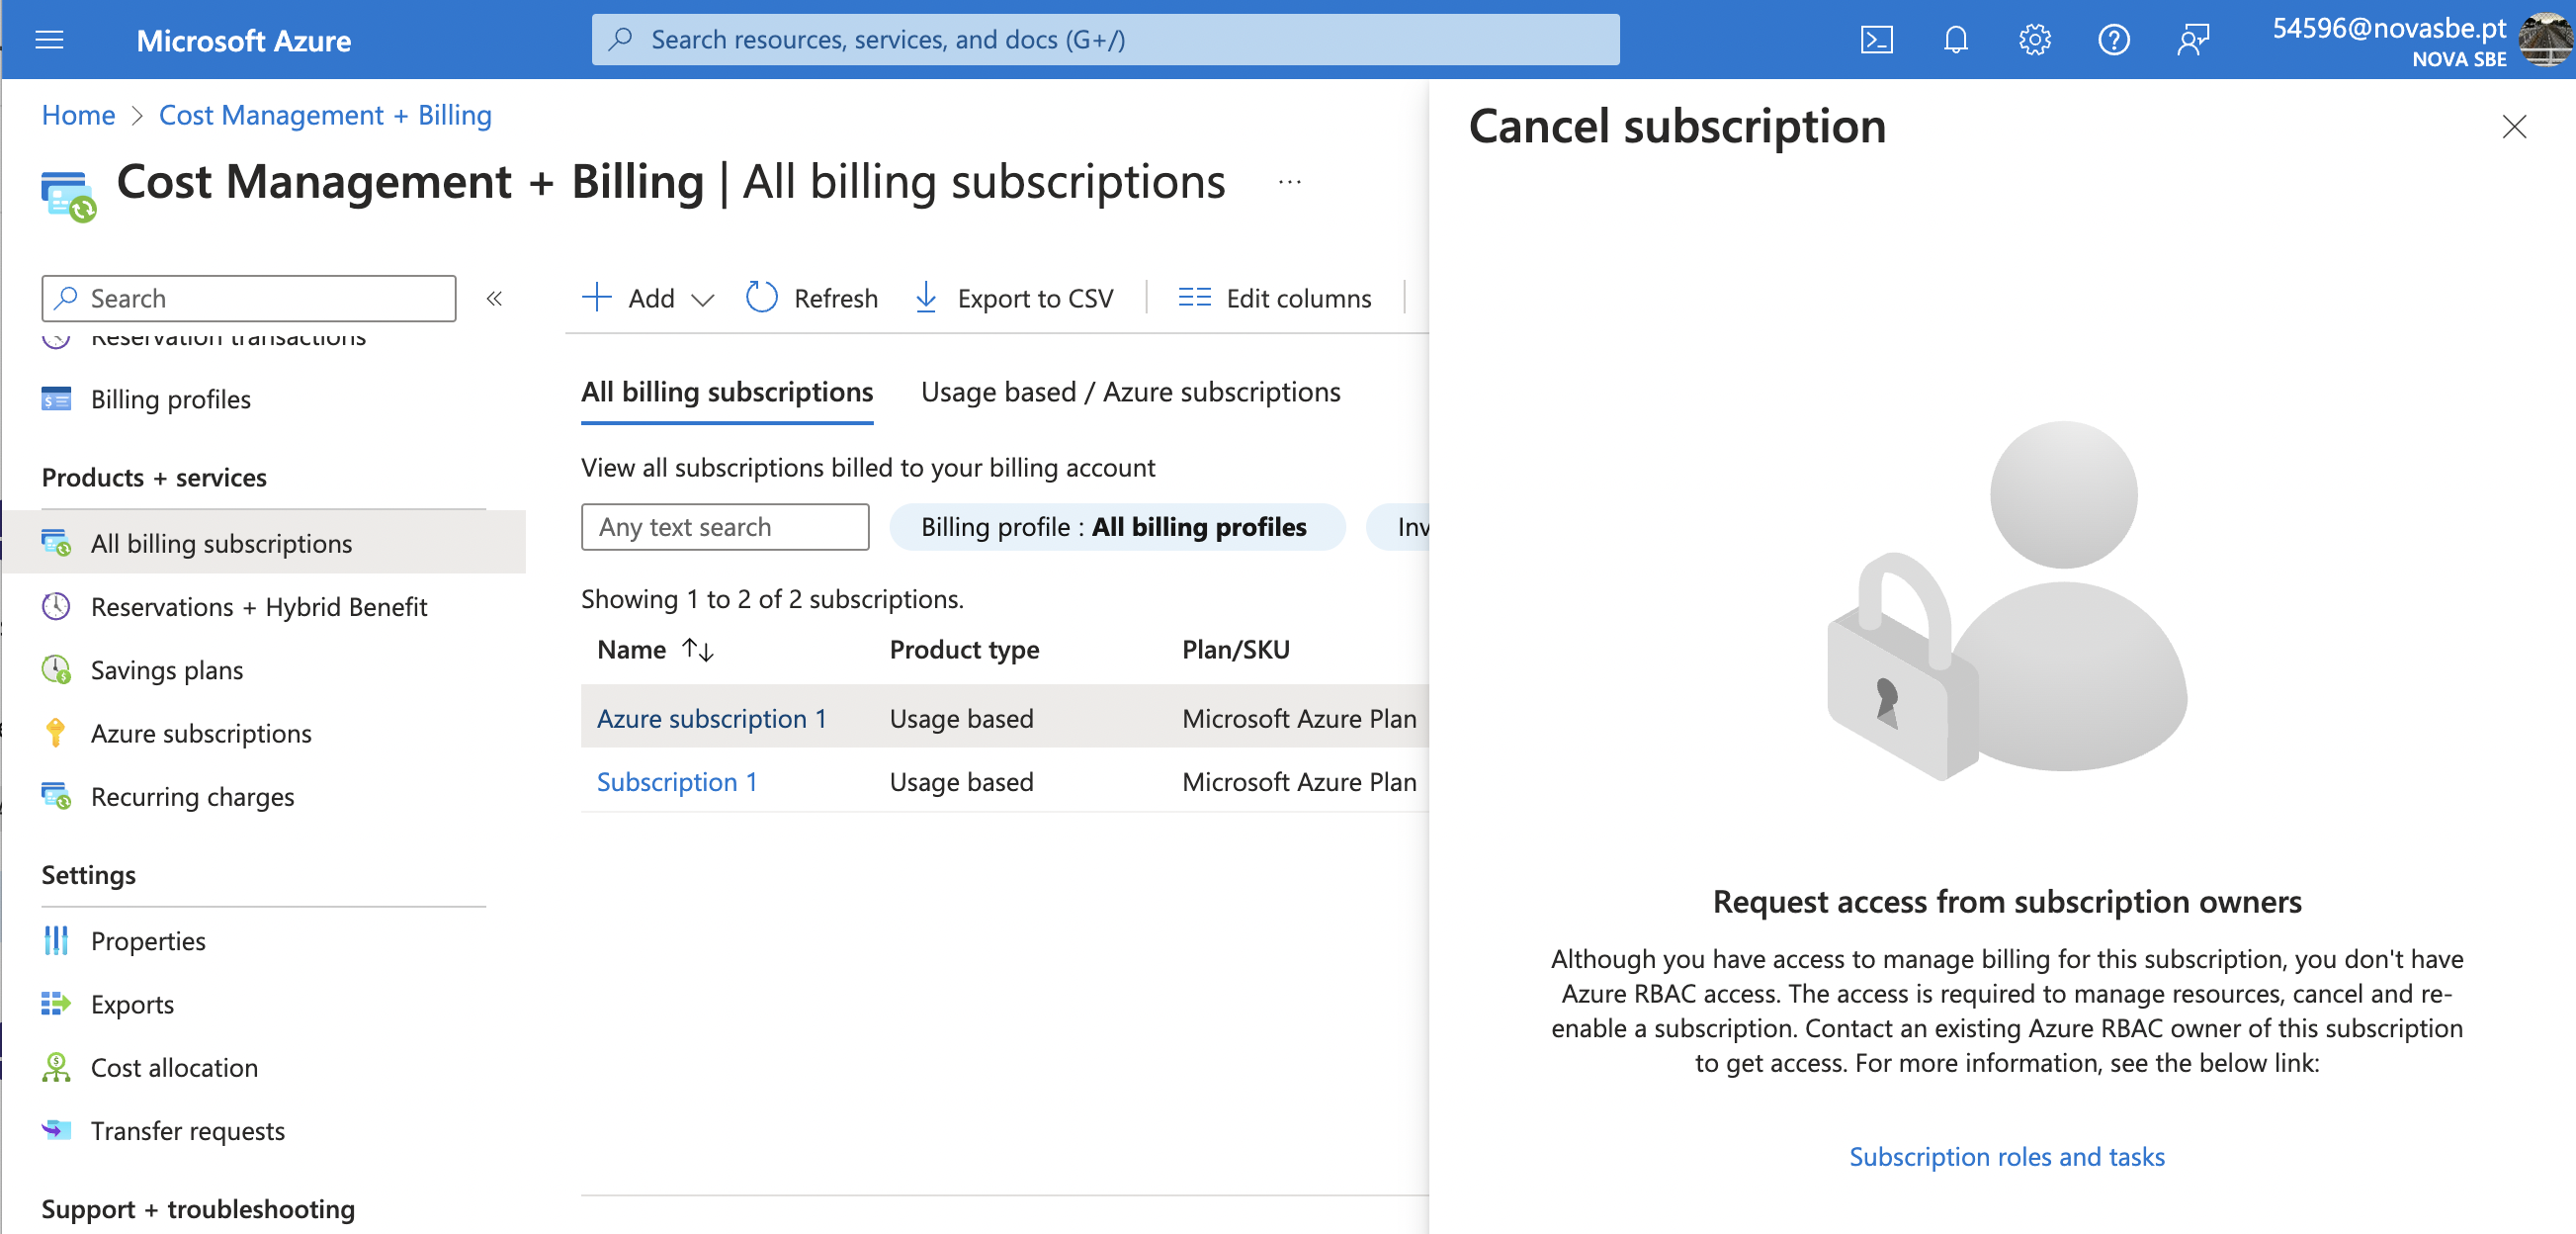Close the Cancel subscription panel
Screen dimensions: 2576x1234
(2513, 127)
